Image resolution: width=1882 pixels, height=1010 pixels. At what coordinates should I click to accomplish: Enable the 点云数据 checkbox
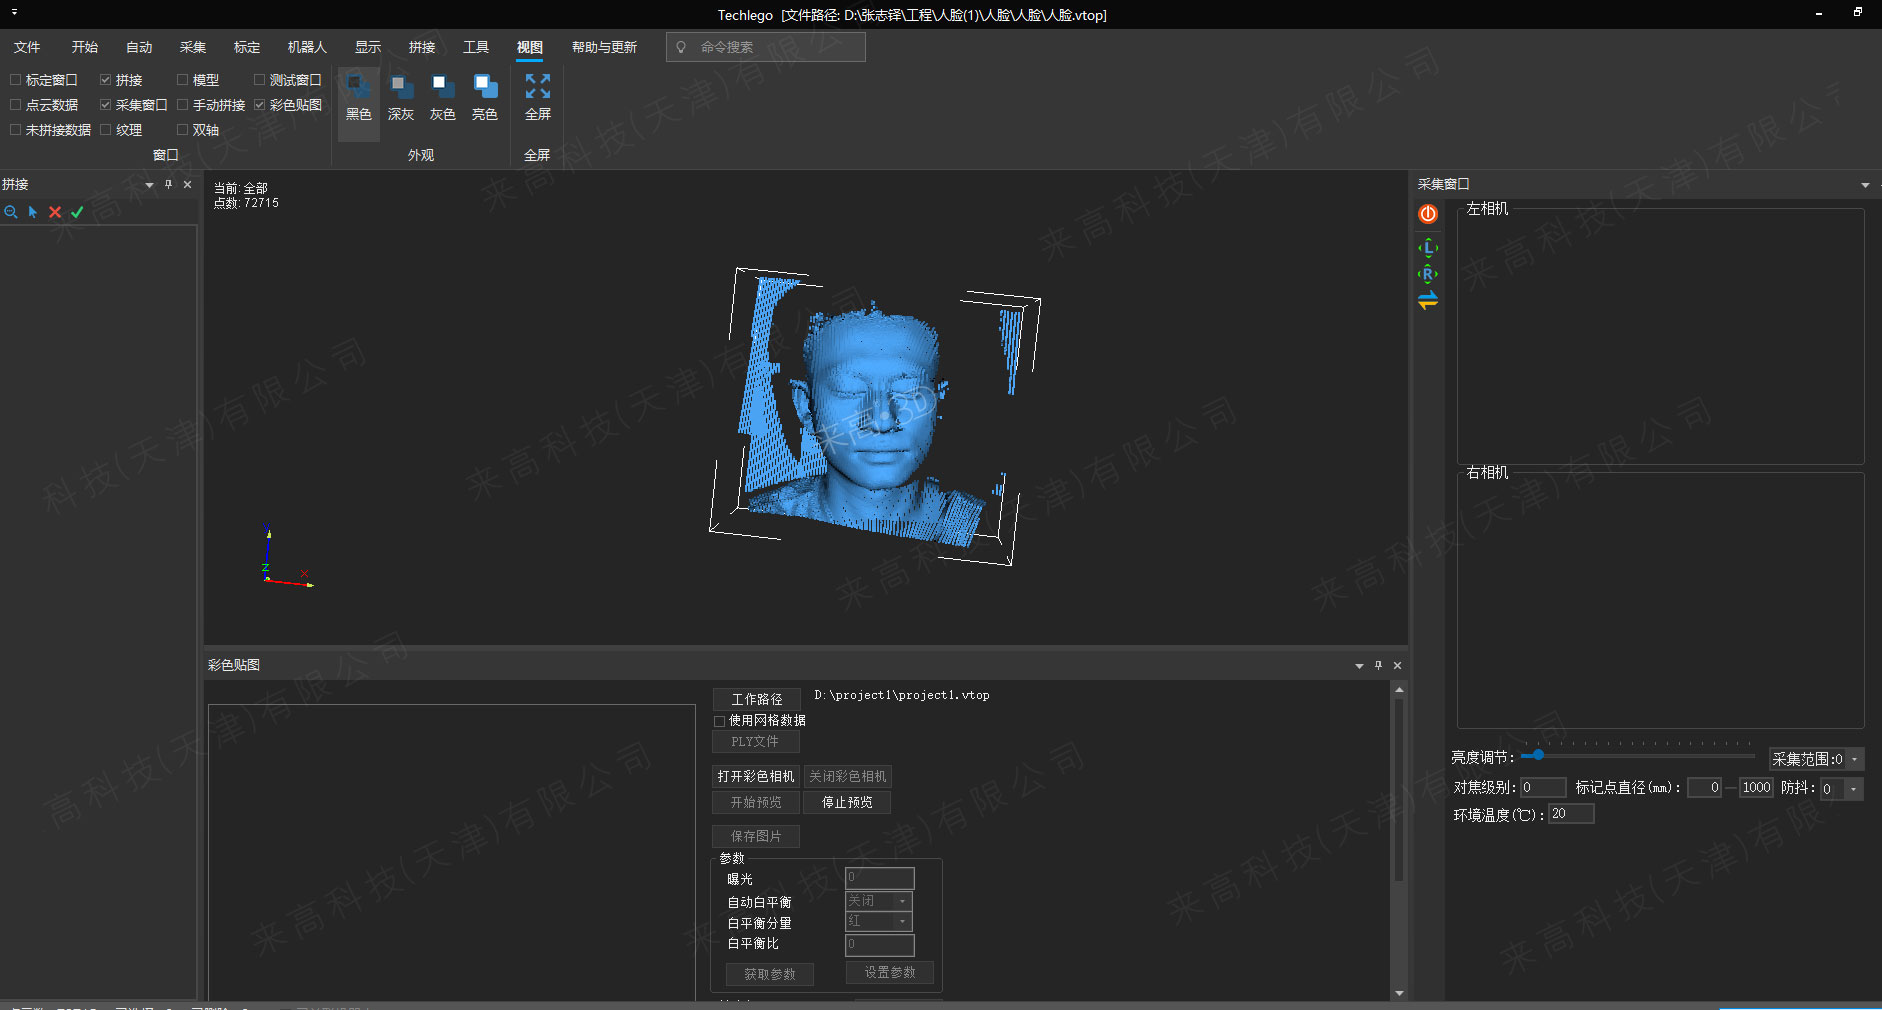(16, 105)
